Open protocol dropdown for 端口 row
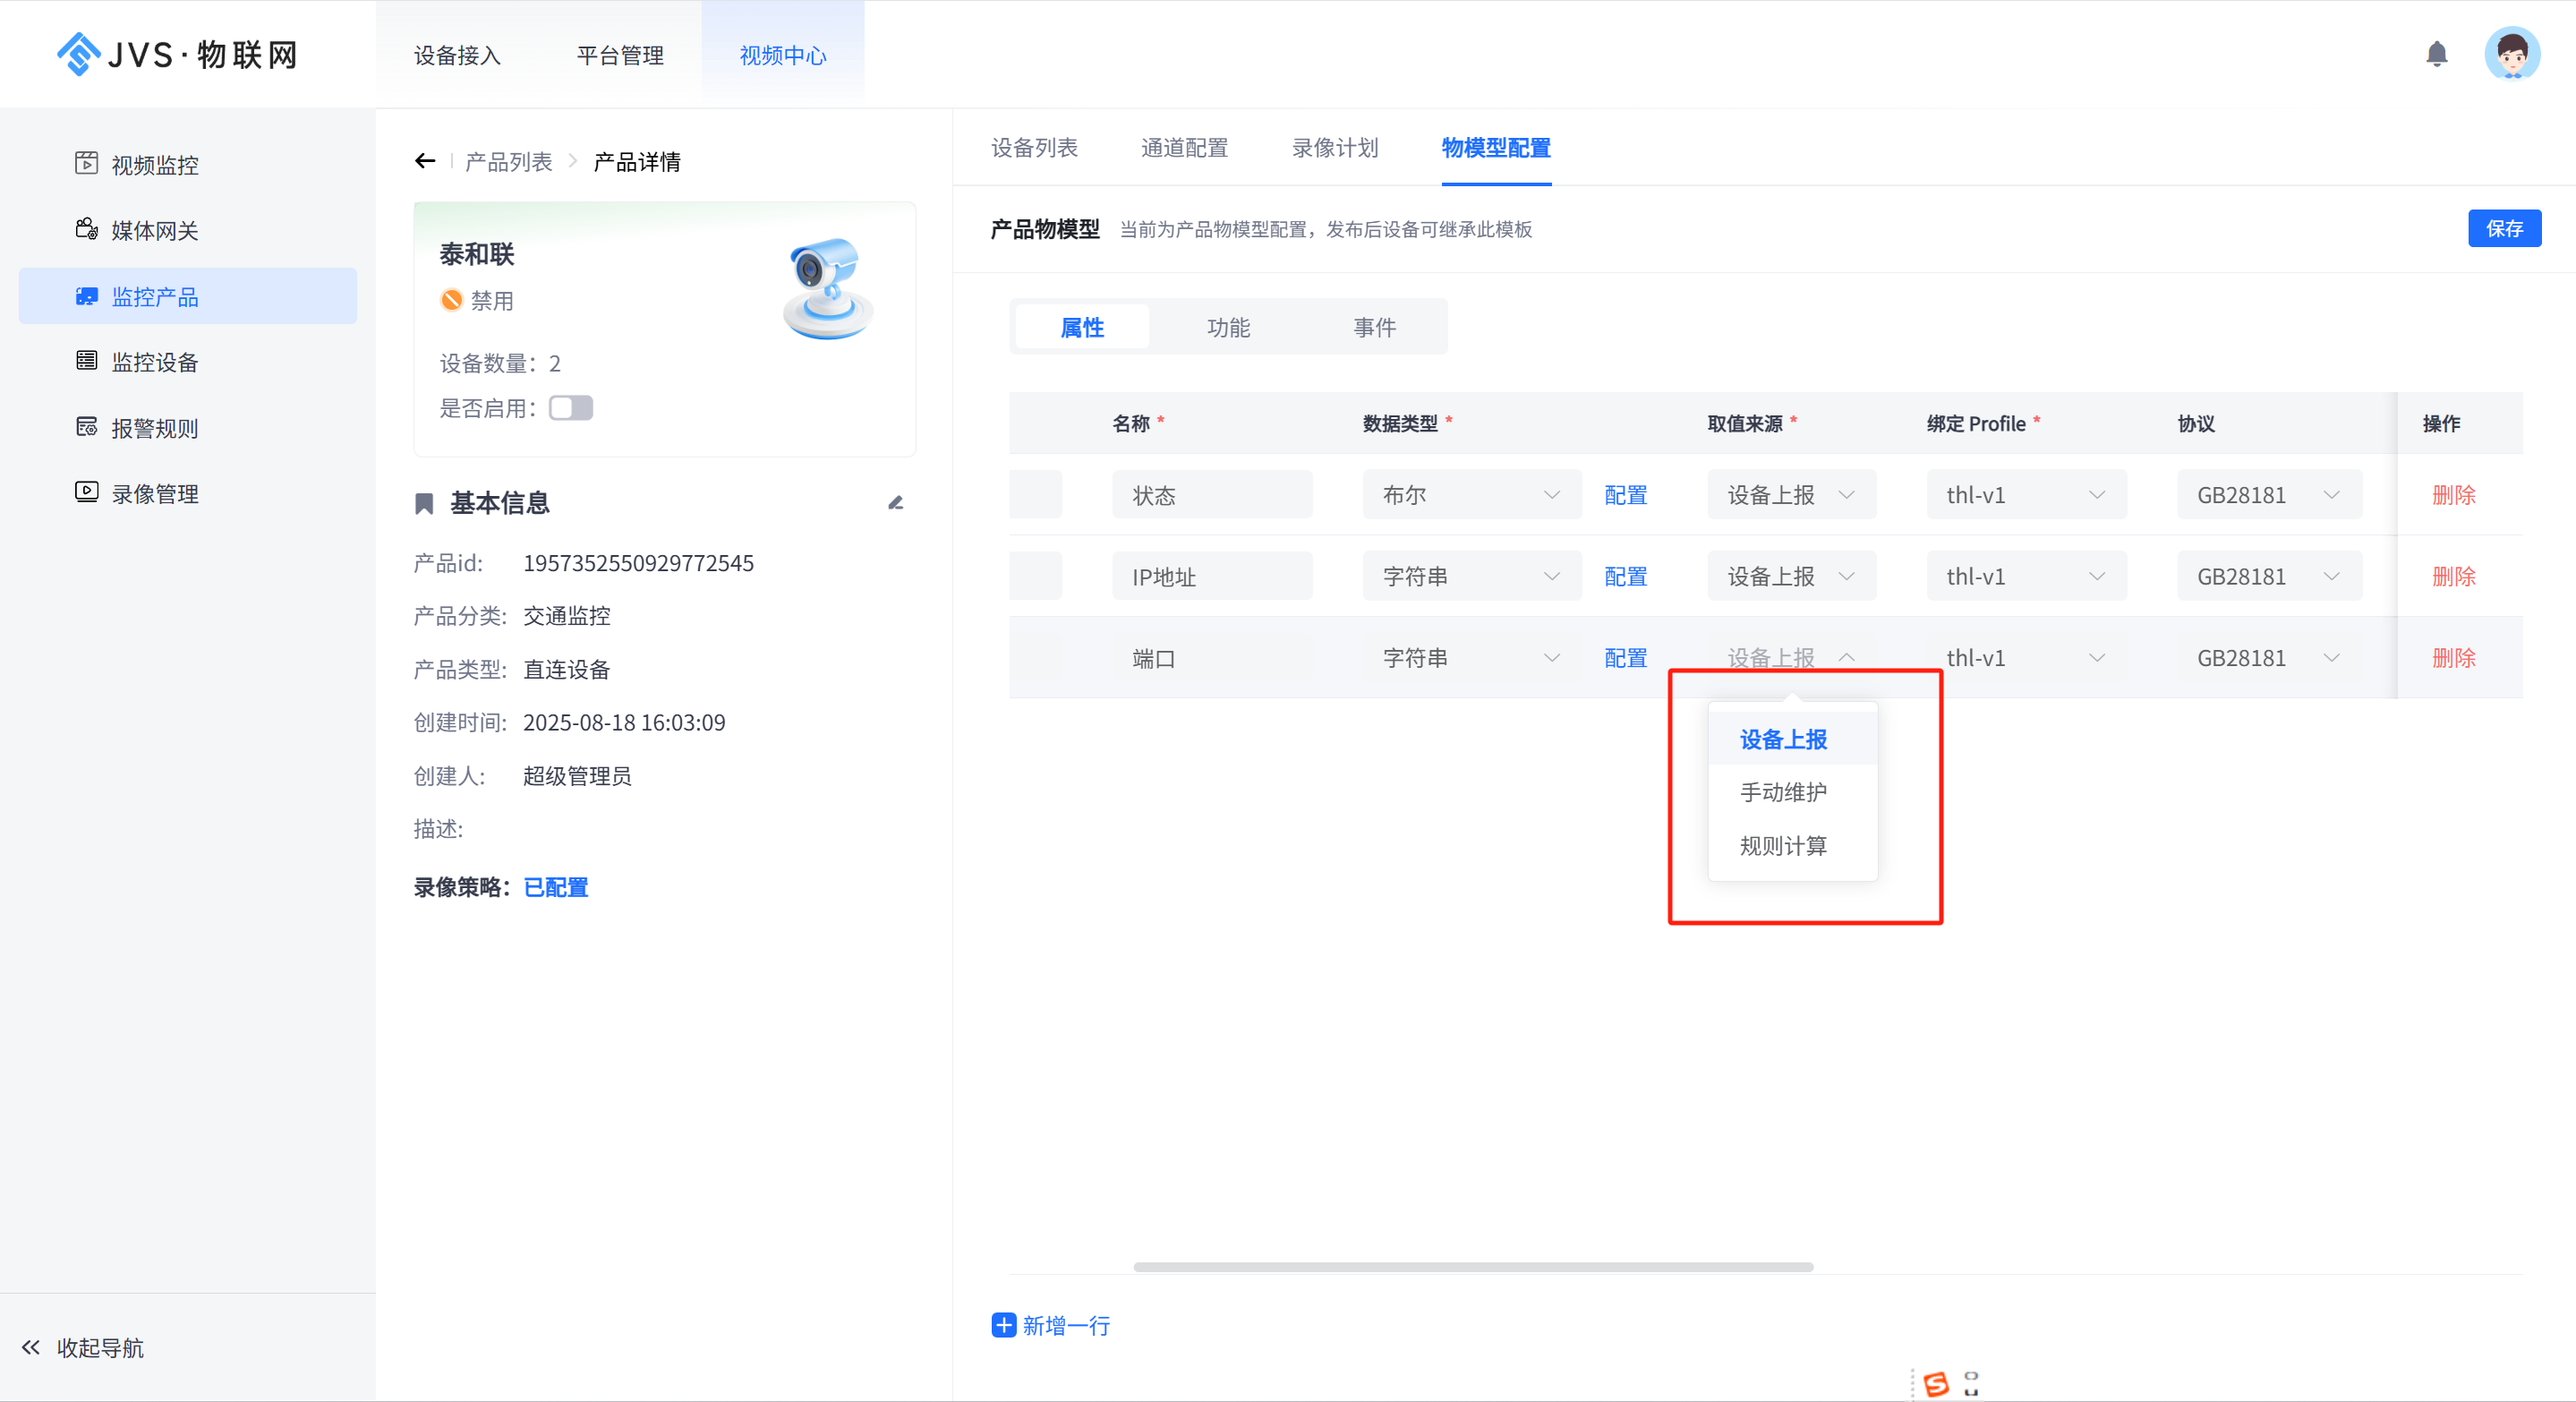This screenshot has height=1402, width=2576. pos(2268,658)
